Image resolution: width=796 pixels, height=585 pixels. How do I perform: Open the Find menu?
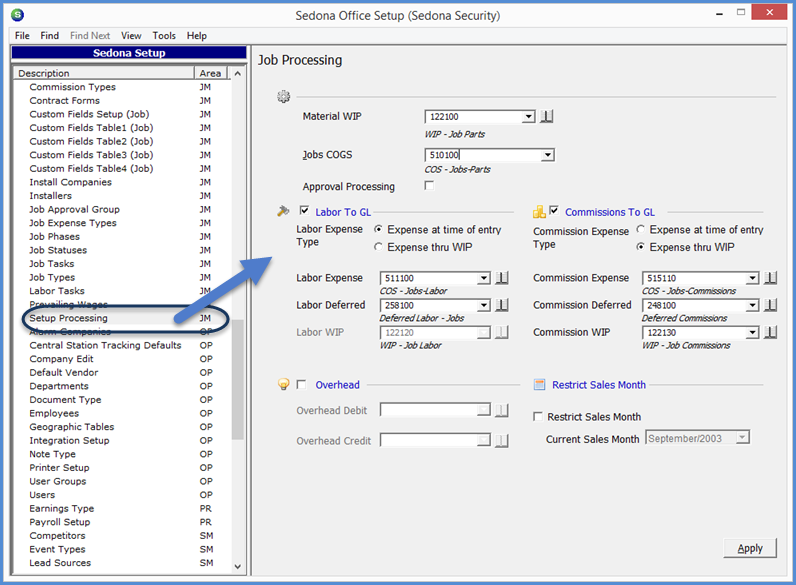coord(50,36)
